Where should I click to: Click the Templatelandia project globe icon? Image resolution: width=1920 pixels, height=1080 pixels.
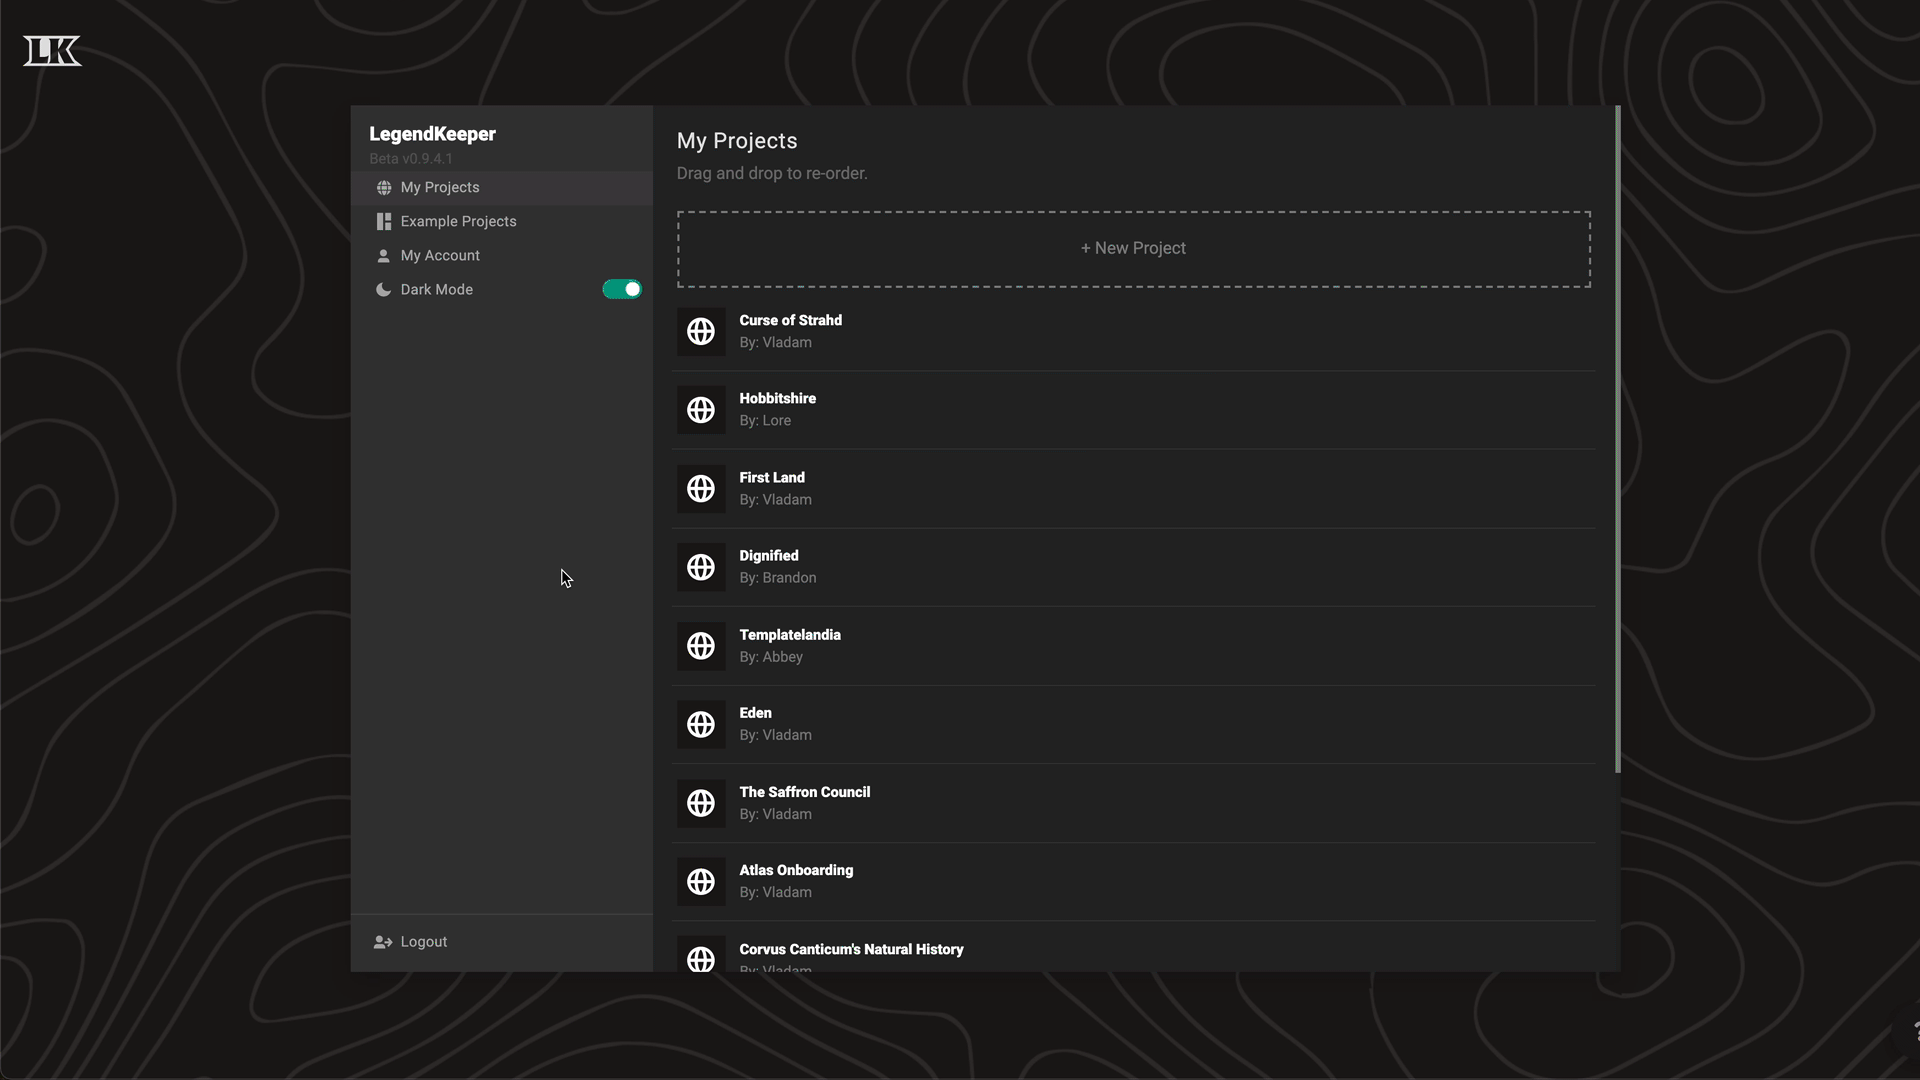(x=701, y=646)
